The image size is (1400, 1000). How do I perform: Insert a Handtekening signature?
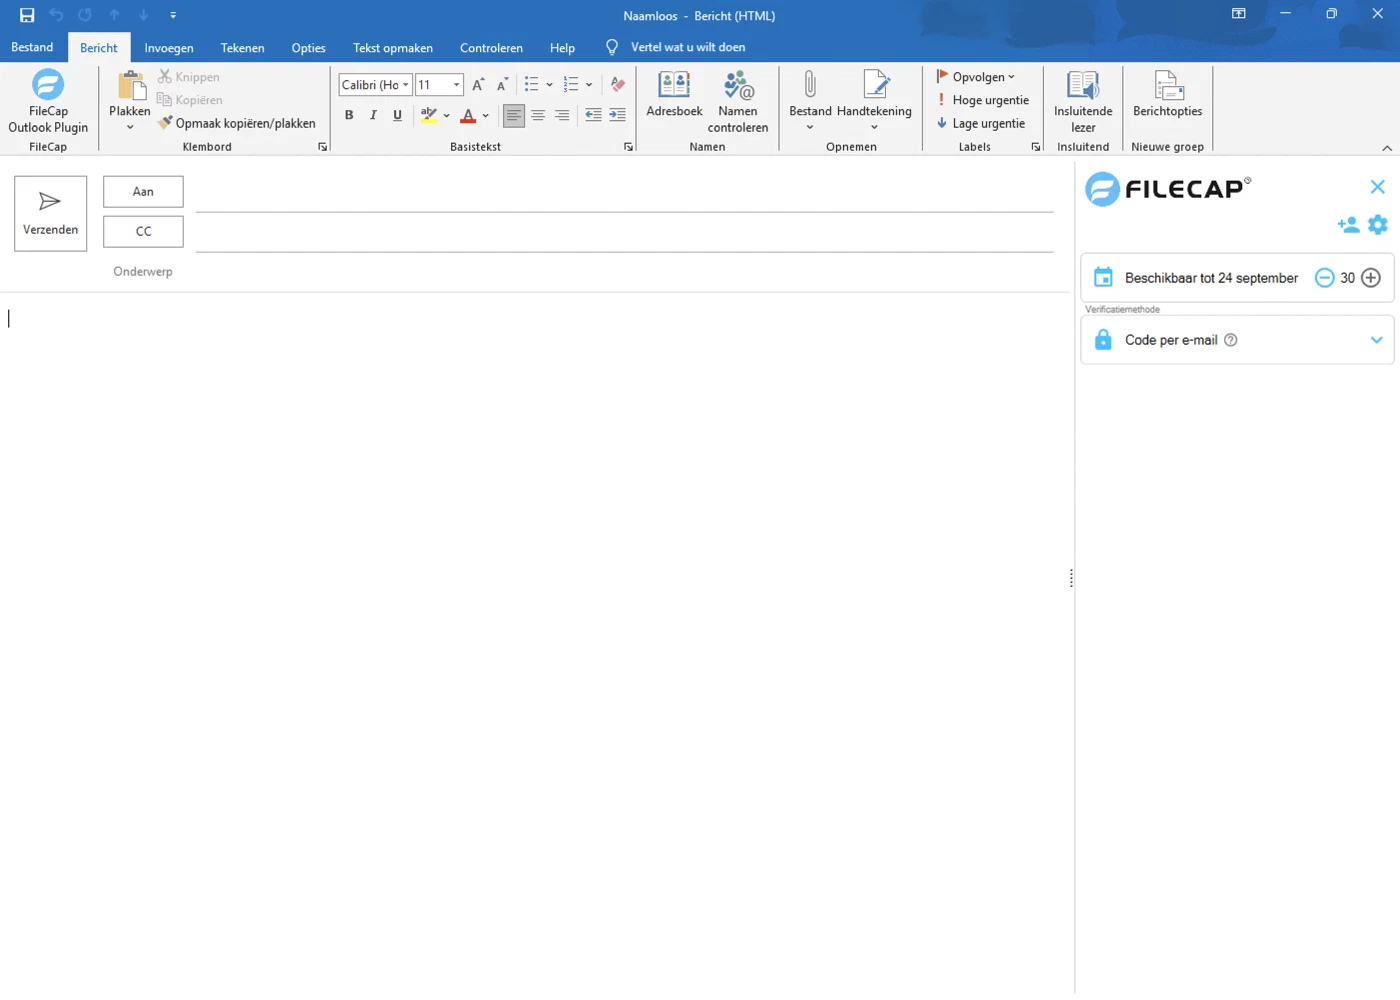click(874, 100)
